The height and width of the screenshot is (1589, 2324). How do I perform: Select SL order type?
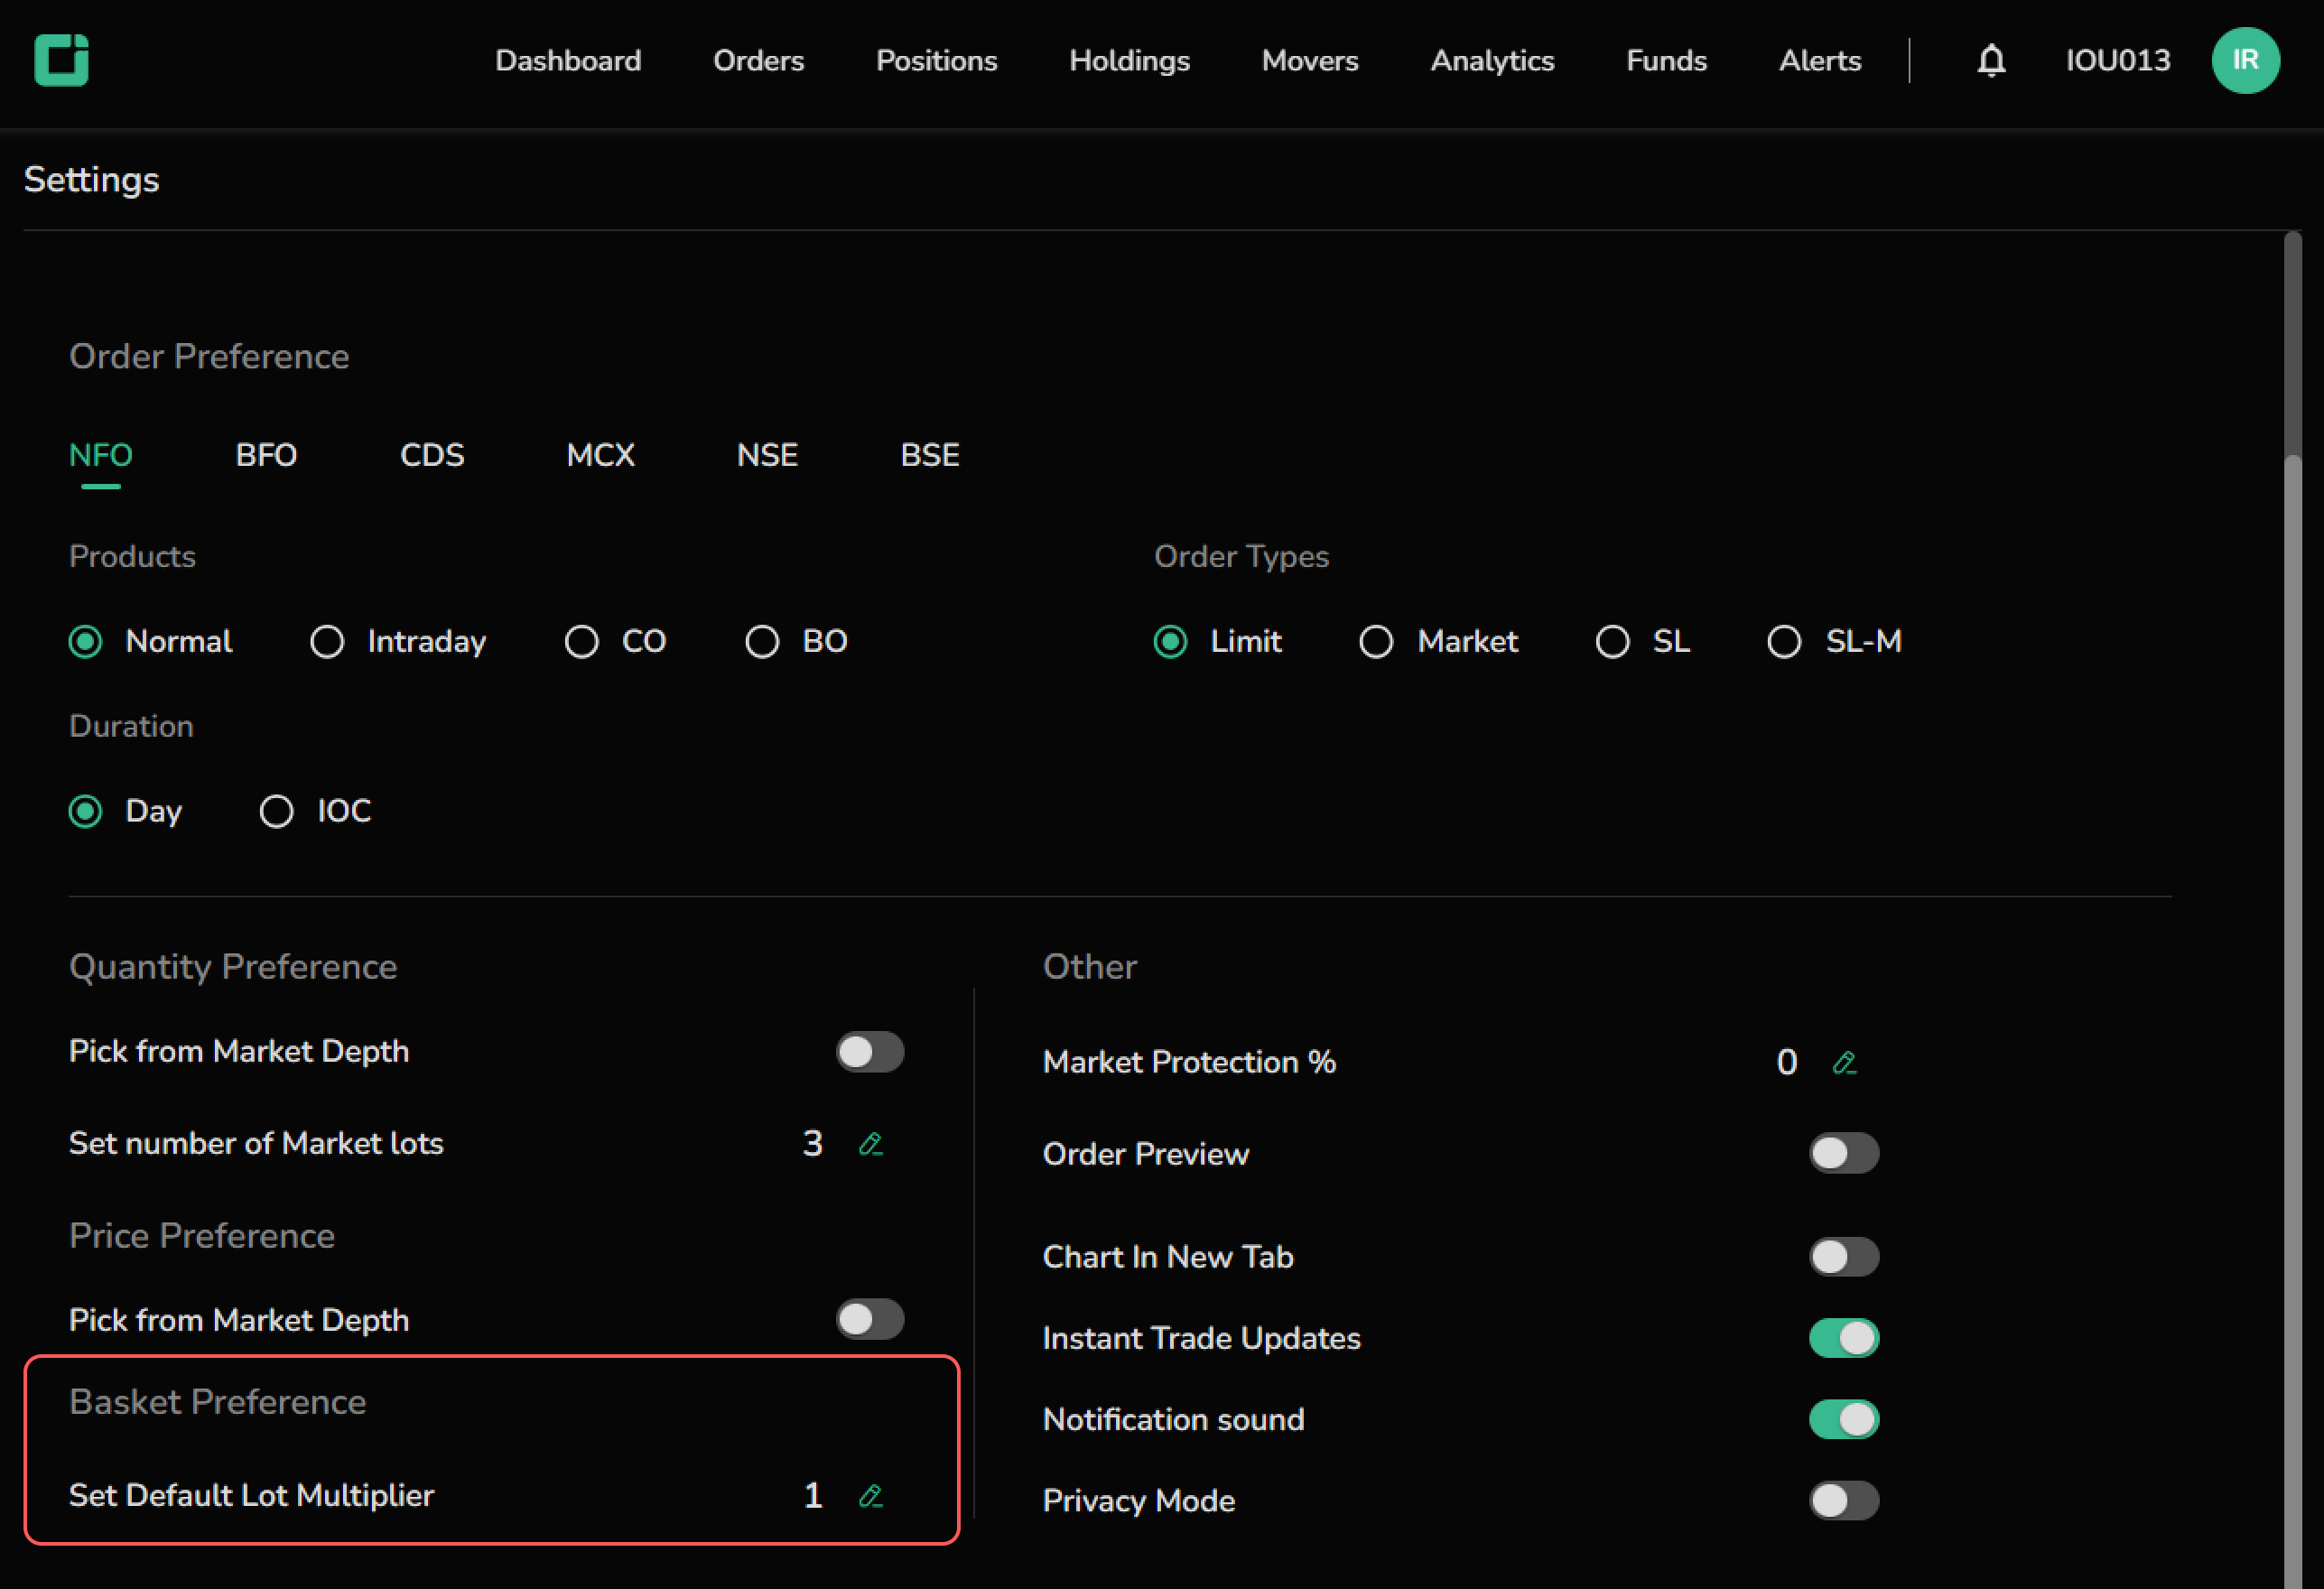(1612, 641)
